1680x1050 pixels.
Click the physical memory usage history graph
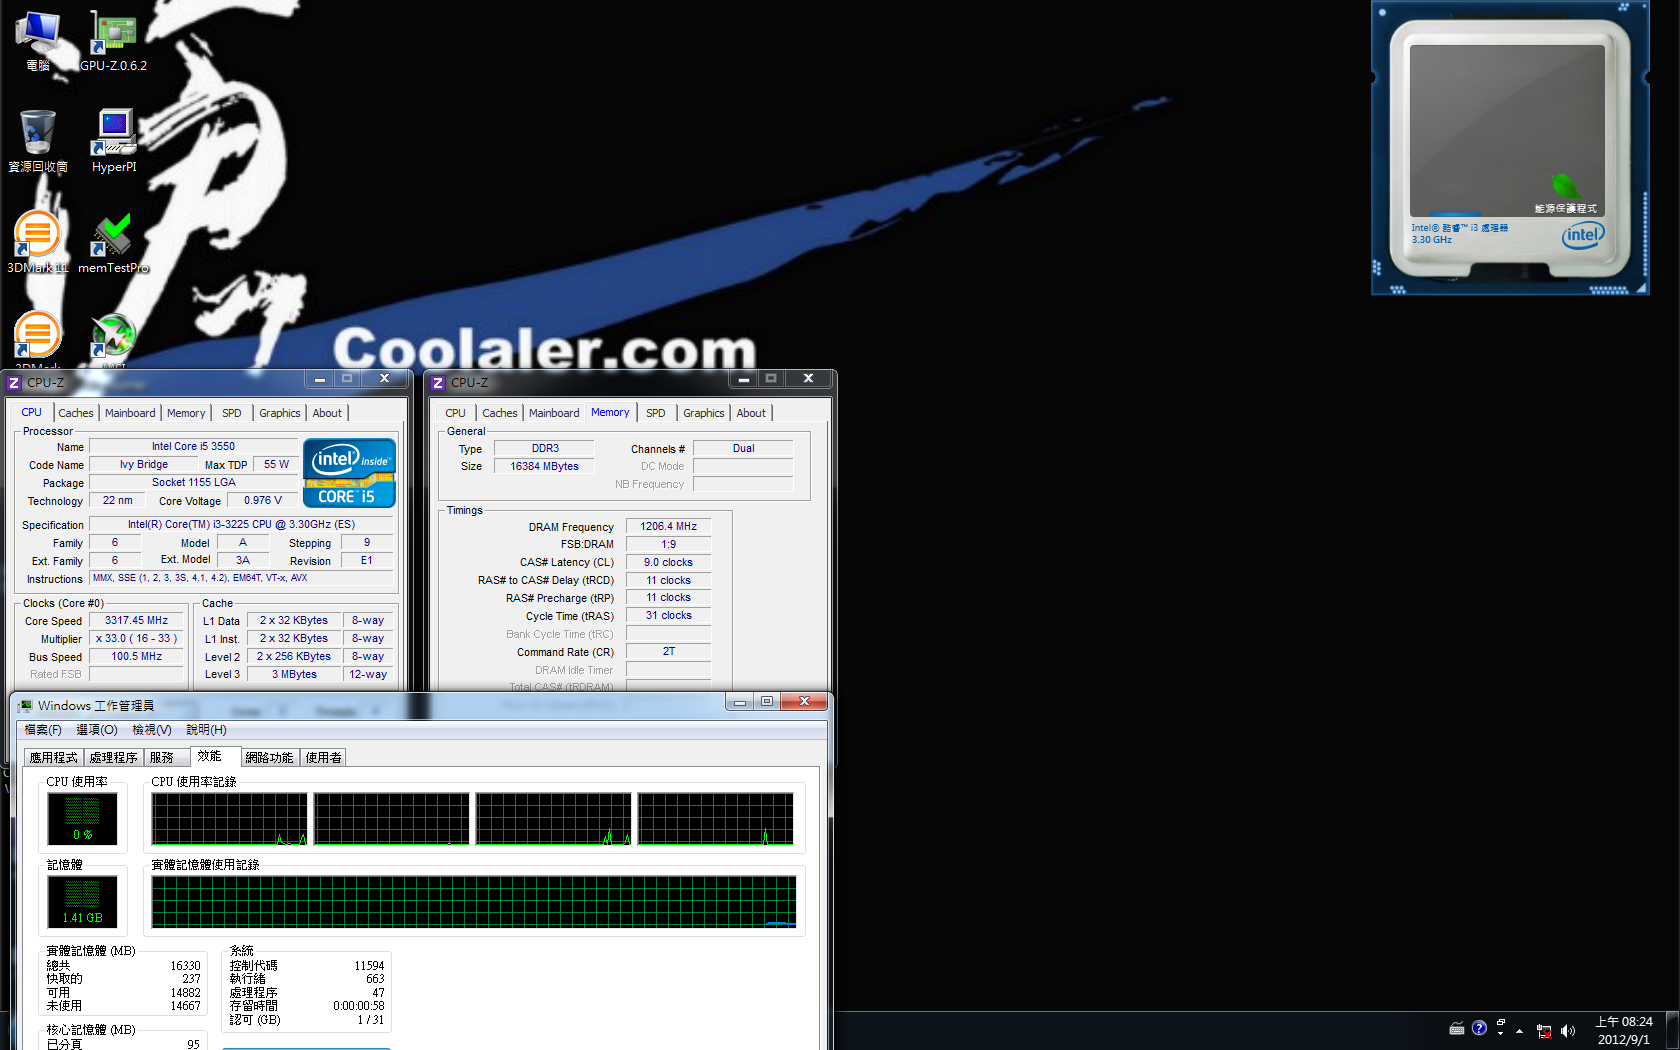(474, 902)
